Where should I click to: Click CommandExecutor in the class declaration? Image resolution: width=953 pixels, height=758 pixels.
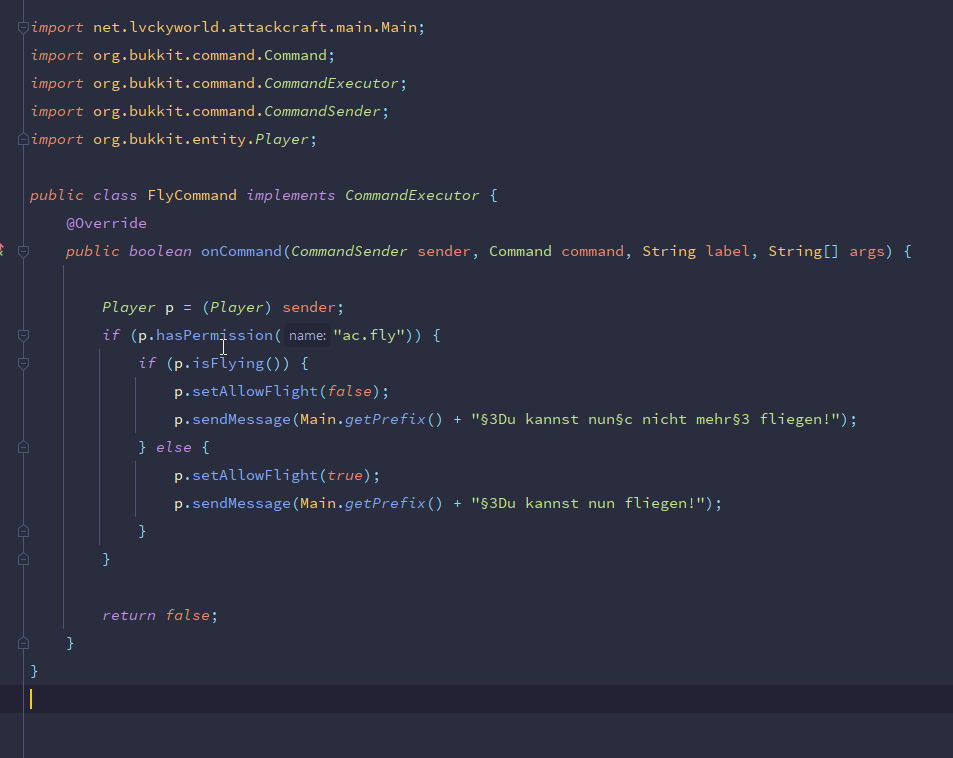point(412,196)
